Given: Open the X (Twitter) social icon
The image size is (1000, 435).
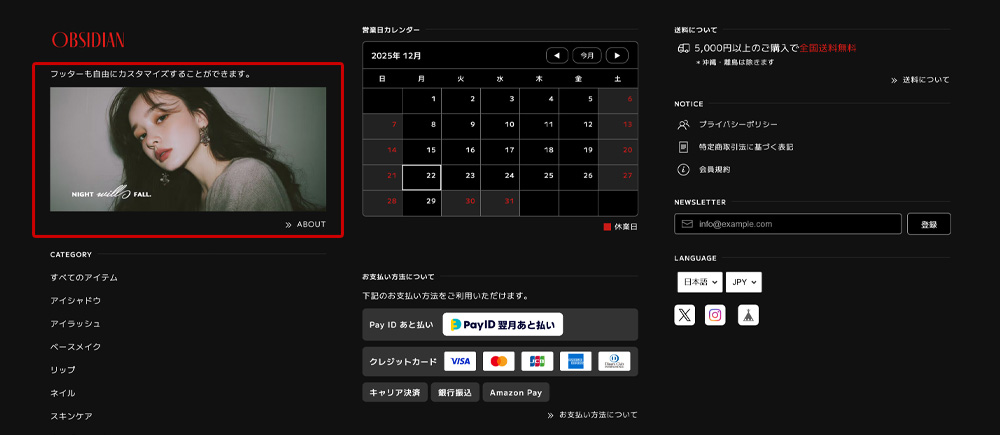Looking at the screenshot, I should (x=684, y=315).
